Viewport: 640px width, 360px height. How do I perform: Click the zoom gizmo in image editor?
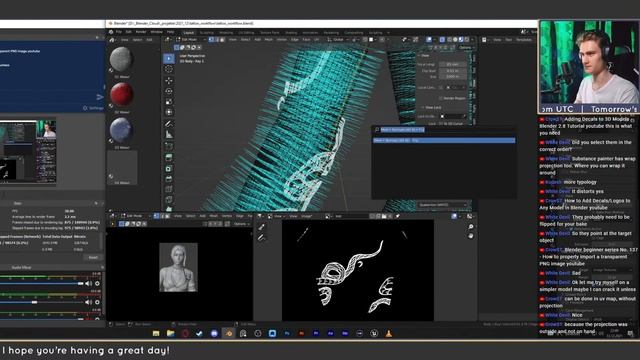[x=471, y=227]
